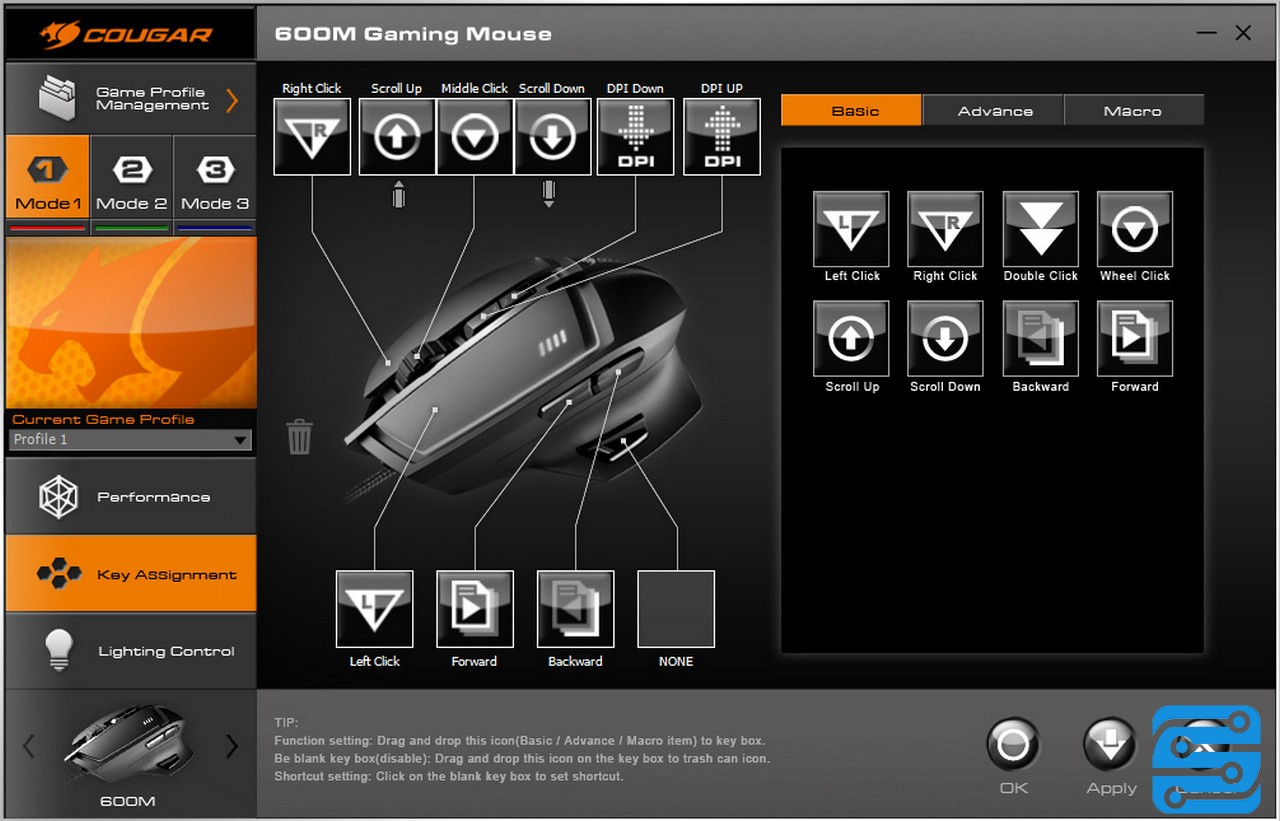Image resolution: width=1280 pixels, height=821 pixels.
Task: Close the Cougar window
Action: pyautogui.click(x=1243, y=33)
